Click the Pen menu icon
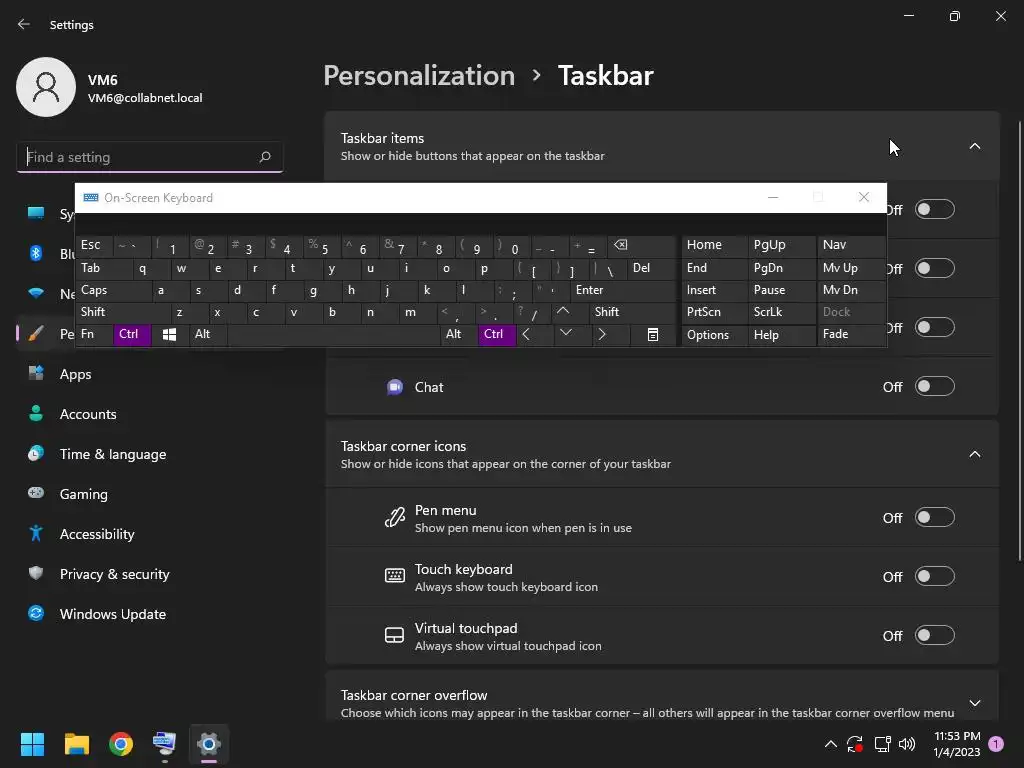The height and width of the screenshot is (768, 1024). click(394, 518)
